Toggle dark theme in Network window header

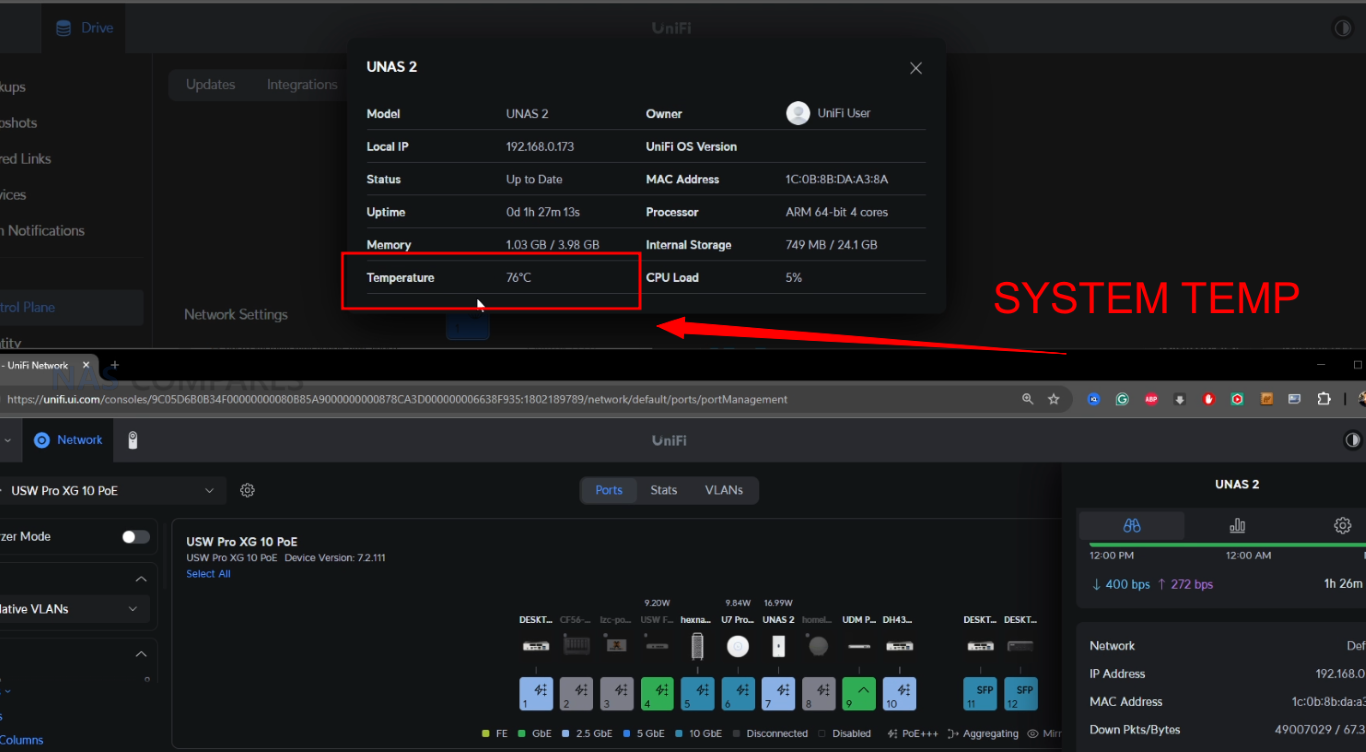(1352, 440)
